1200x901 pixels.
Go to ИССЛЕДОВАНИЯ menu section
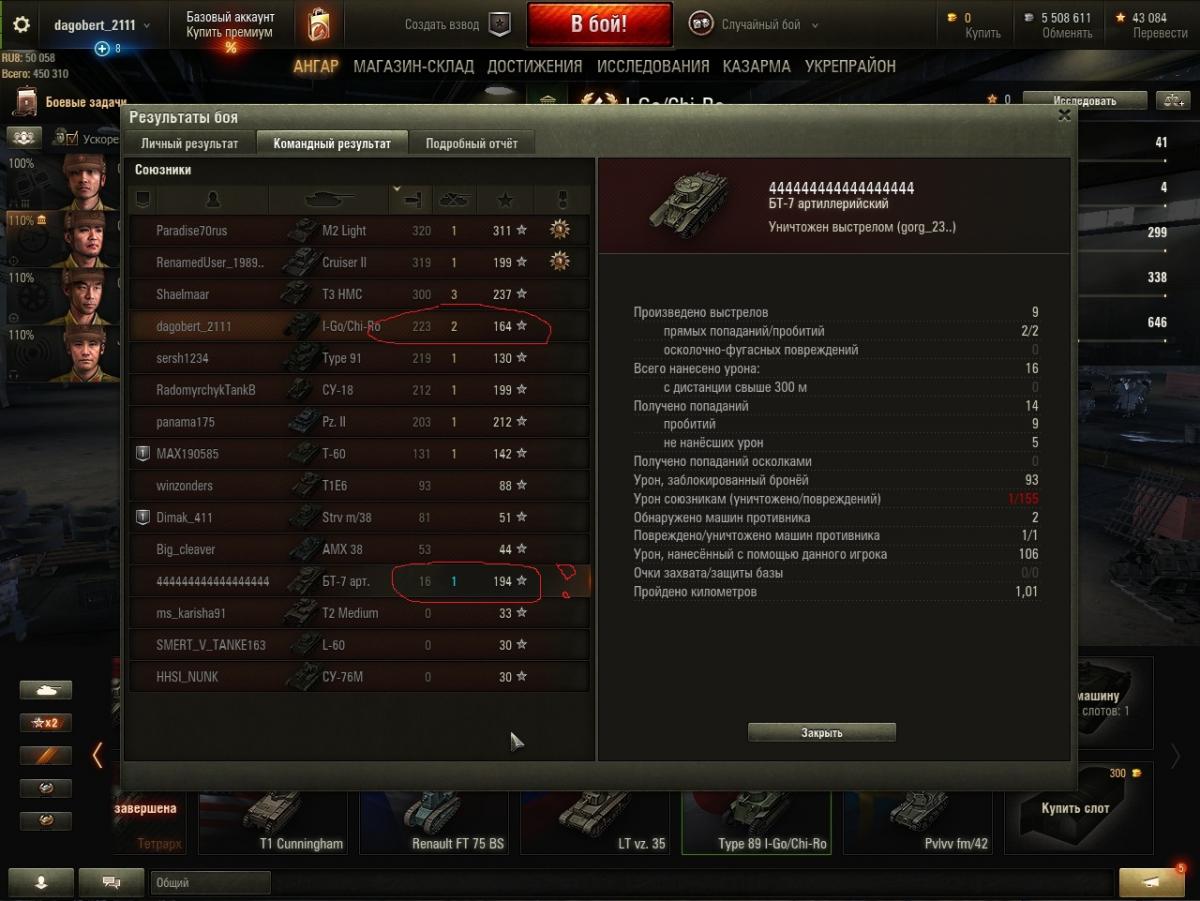coord(653,66)
